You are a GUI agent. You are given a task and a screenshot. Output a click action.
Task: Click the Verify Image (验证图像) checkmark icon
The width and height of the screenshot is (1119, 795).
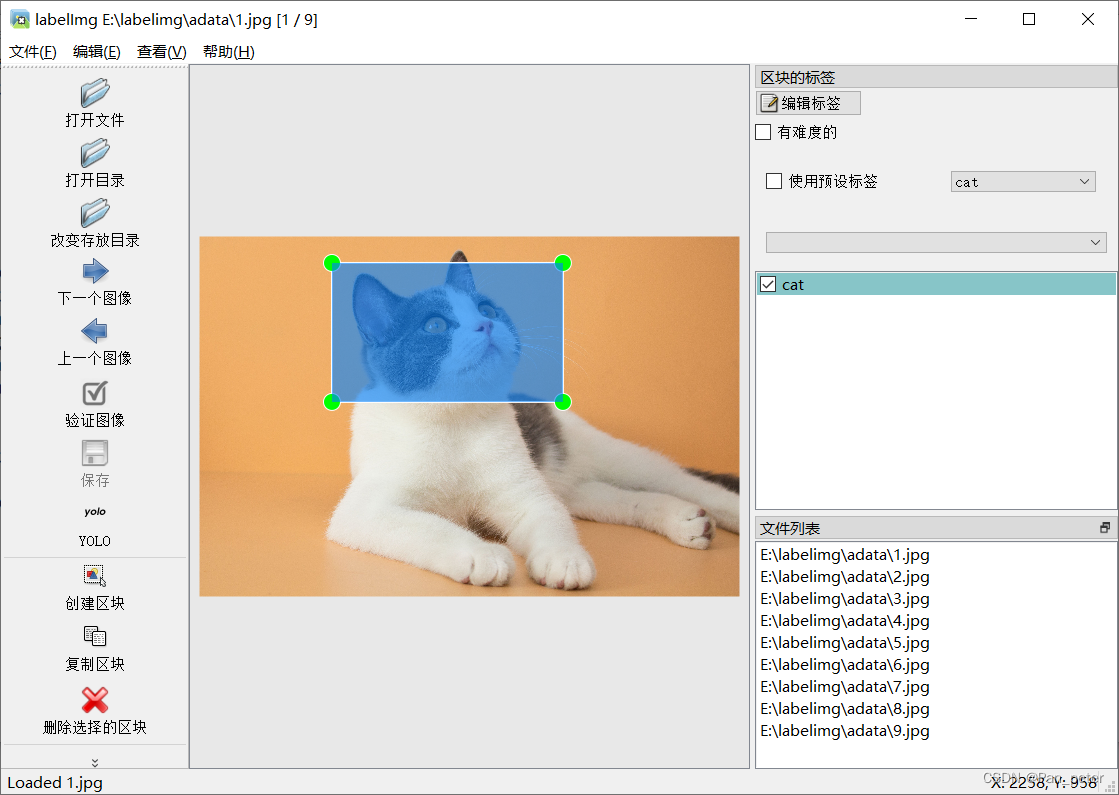95,393
